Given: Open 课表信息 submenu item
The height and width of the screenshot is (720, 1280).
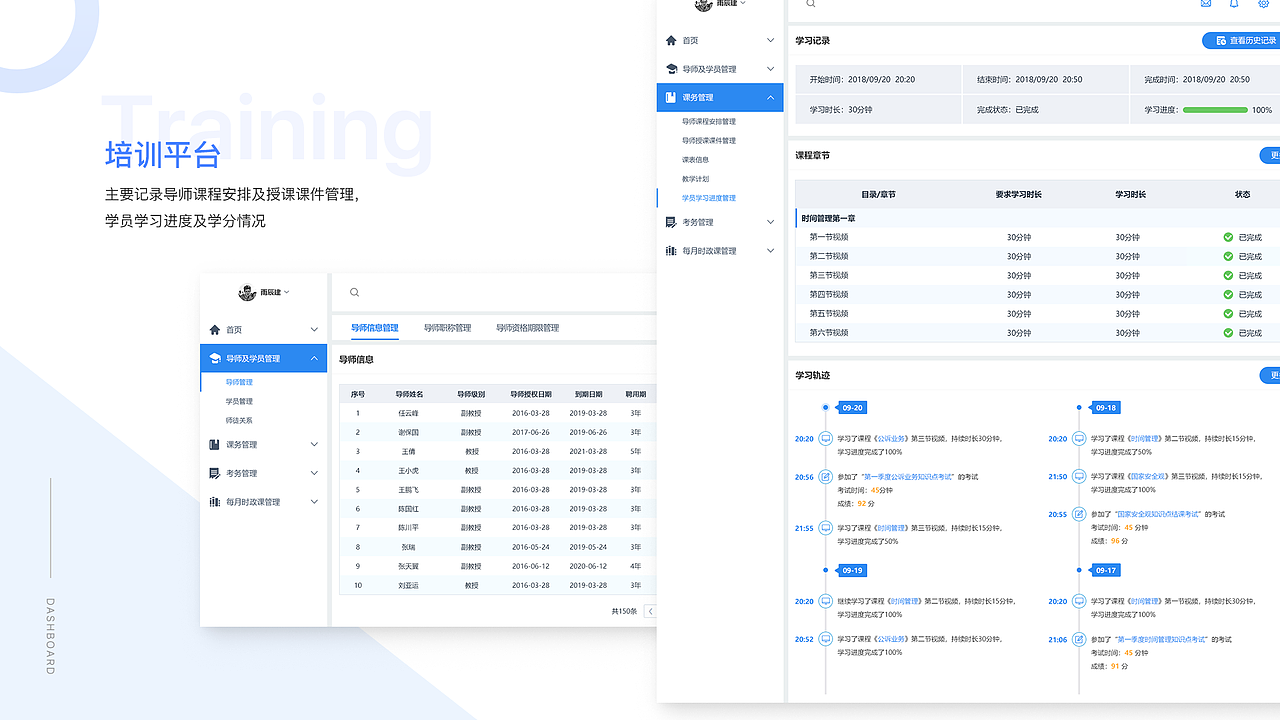Looking at the screenshot, I should tap(696, 160).
